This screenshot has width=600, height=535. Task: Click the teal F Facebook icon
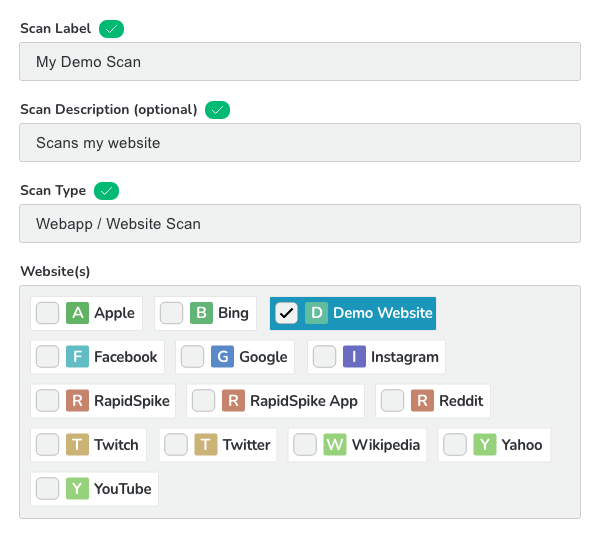pyautogui.click(x=77, y=356)
